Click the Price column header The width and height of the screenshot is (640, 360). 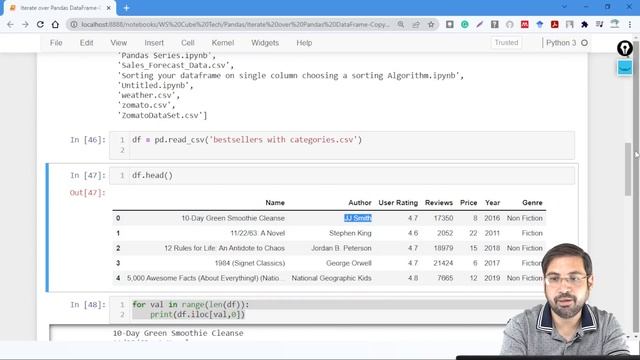[x=469, y=203]
